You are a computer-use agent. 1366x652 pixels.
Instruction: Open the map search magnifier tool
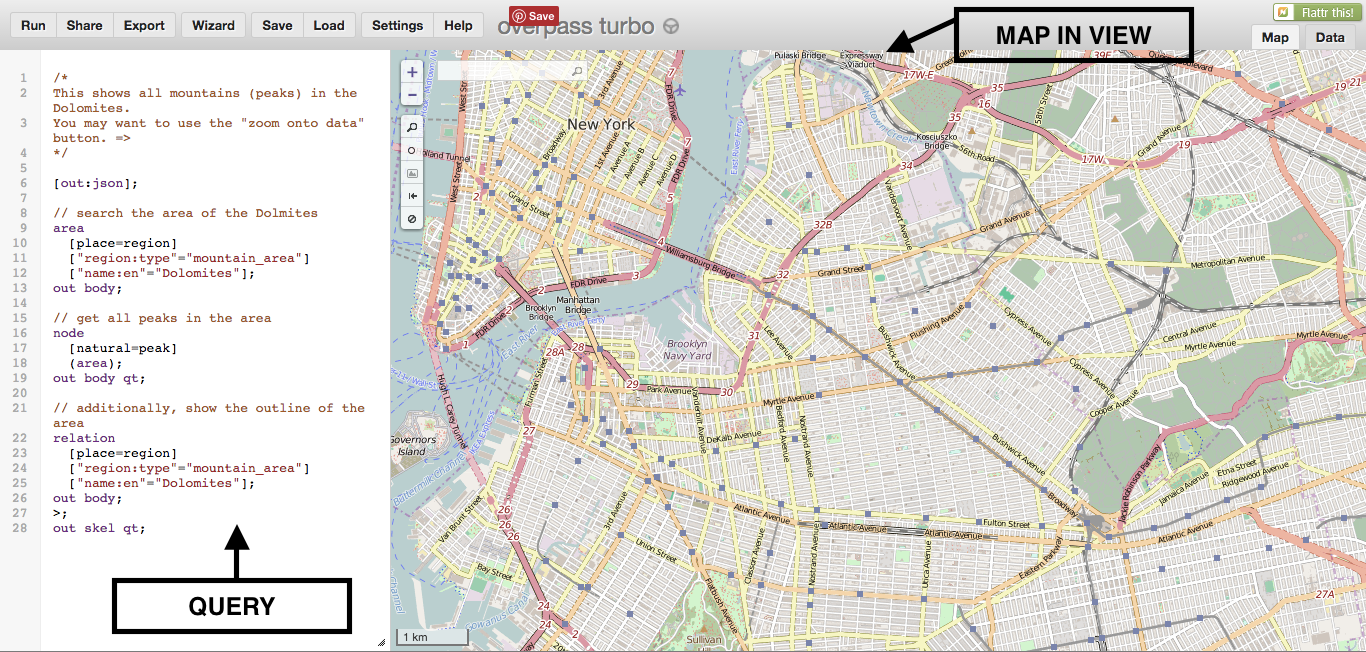(x=411, y=127)
